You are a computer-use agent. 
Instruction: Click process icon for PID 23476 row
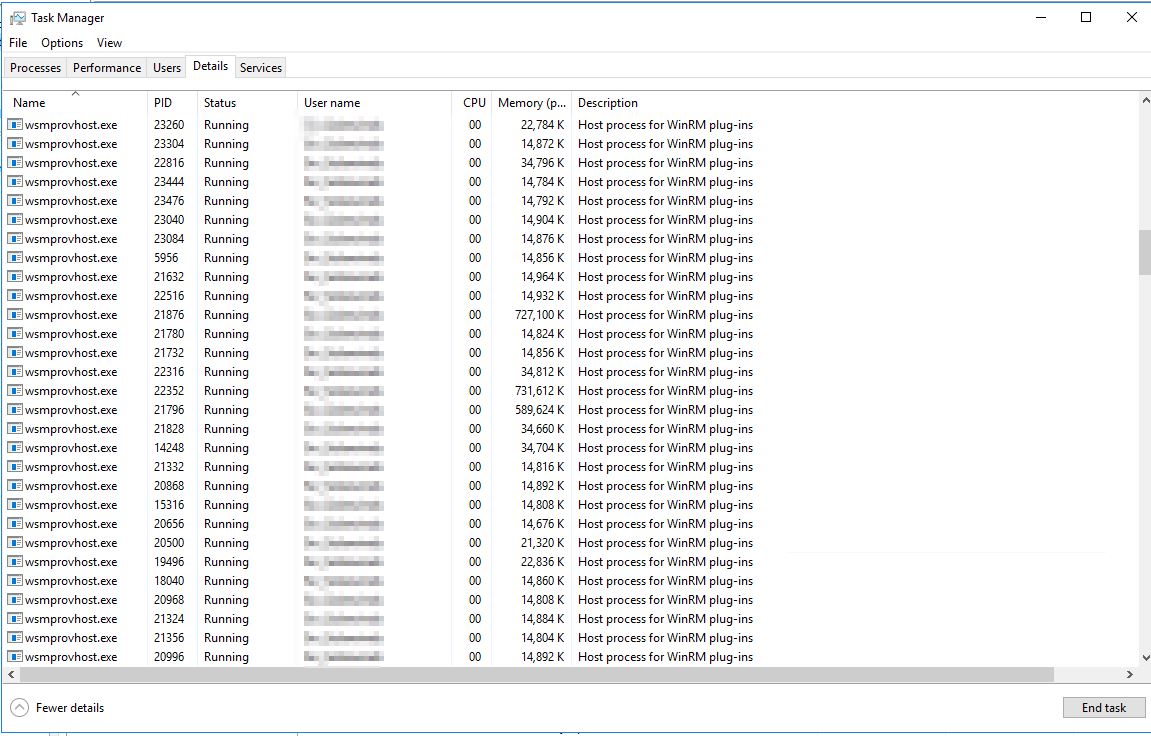(x=15, y=201)
